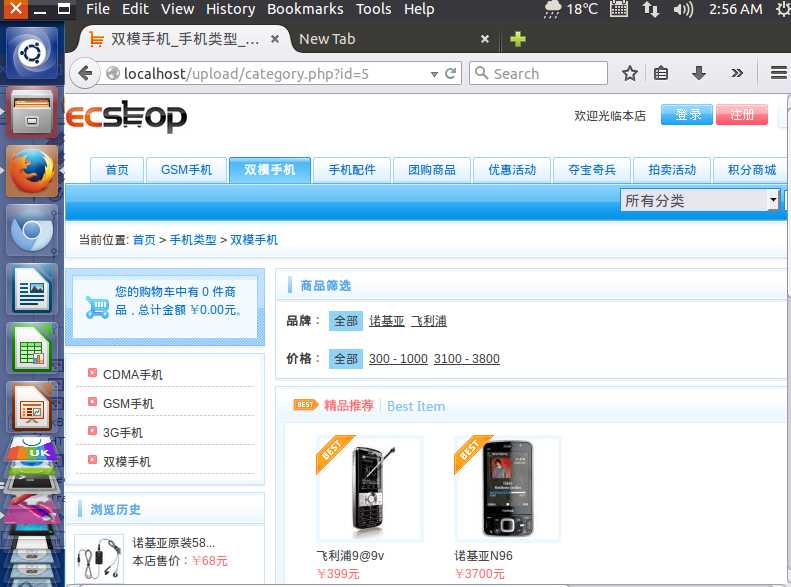Close the 双模手机 tab
The width and height of the screenshot is (791, 587).
tap(275, 39)
